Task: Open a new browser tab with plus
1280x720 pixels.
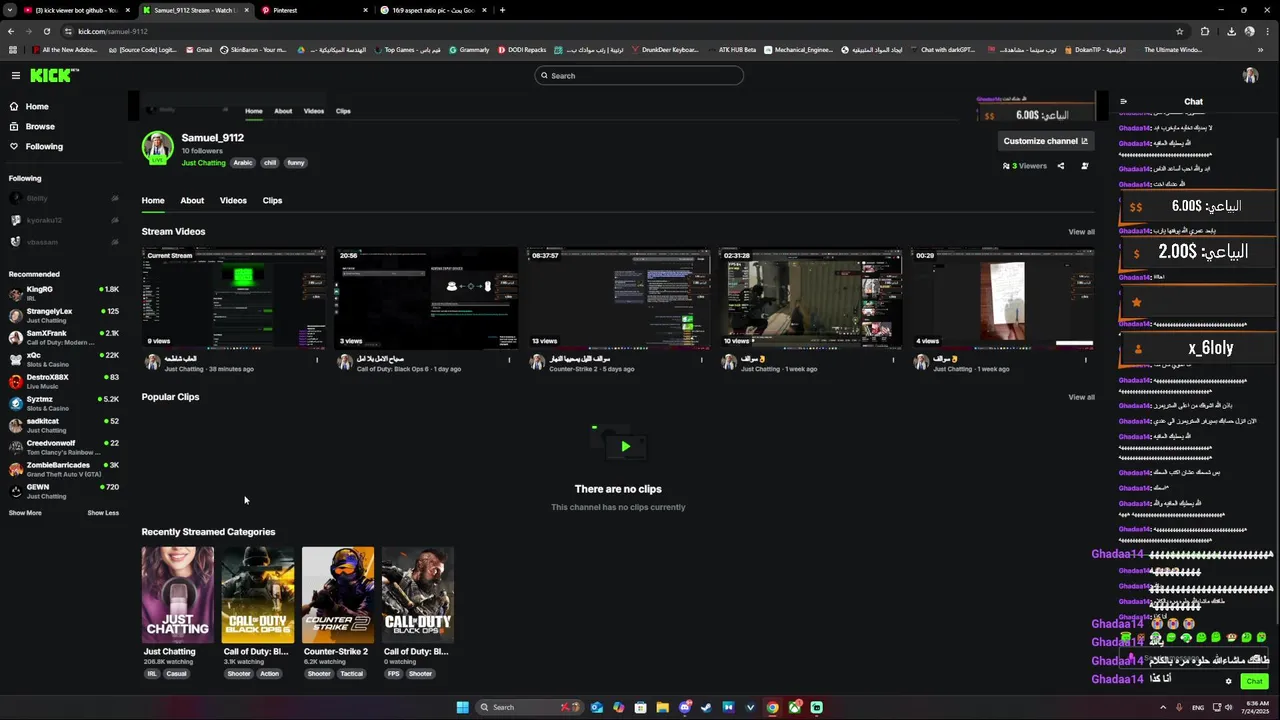Action: (502, 10)
